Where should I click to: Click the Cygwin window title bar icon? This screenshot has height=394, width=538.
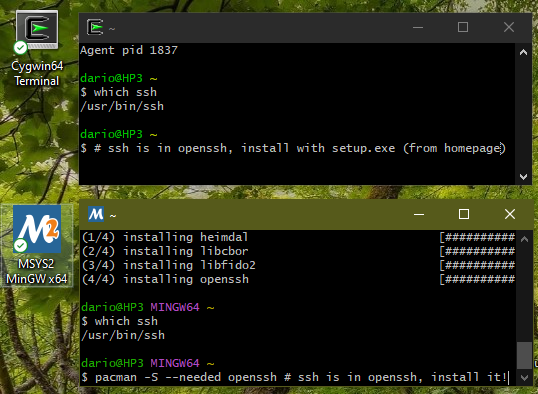[x=95, y=27]
